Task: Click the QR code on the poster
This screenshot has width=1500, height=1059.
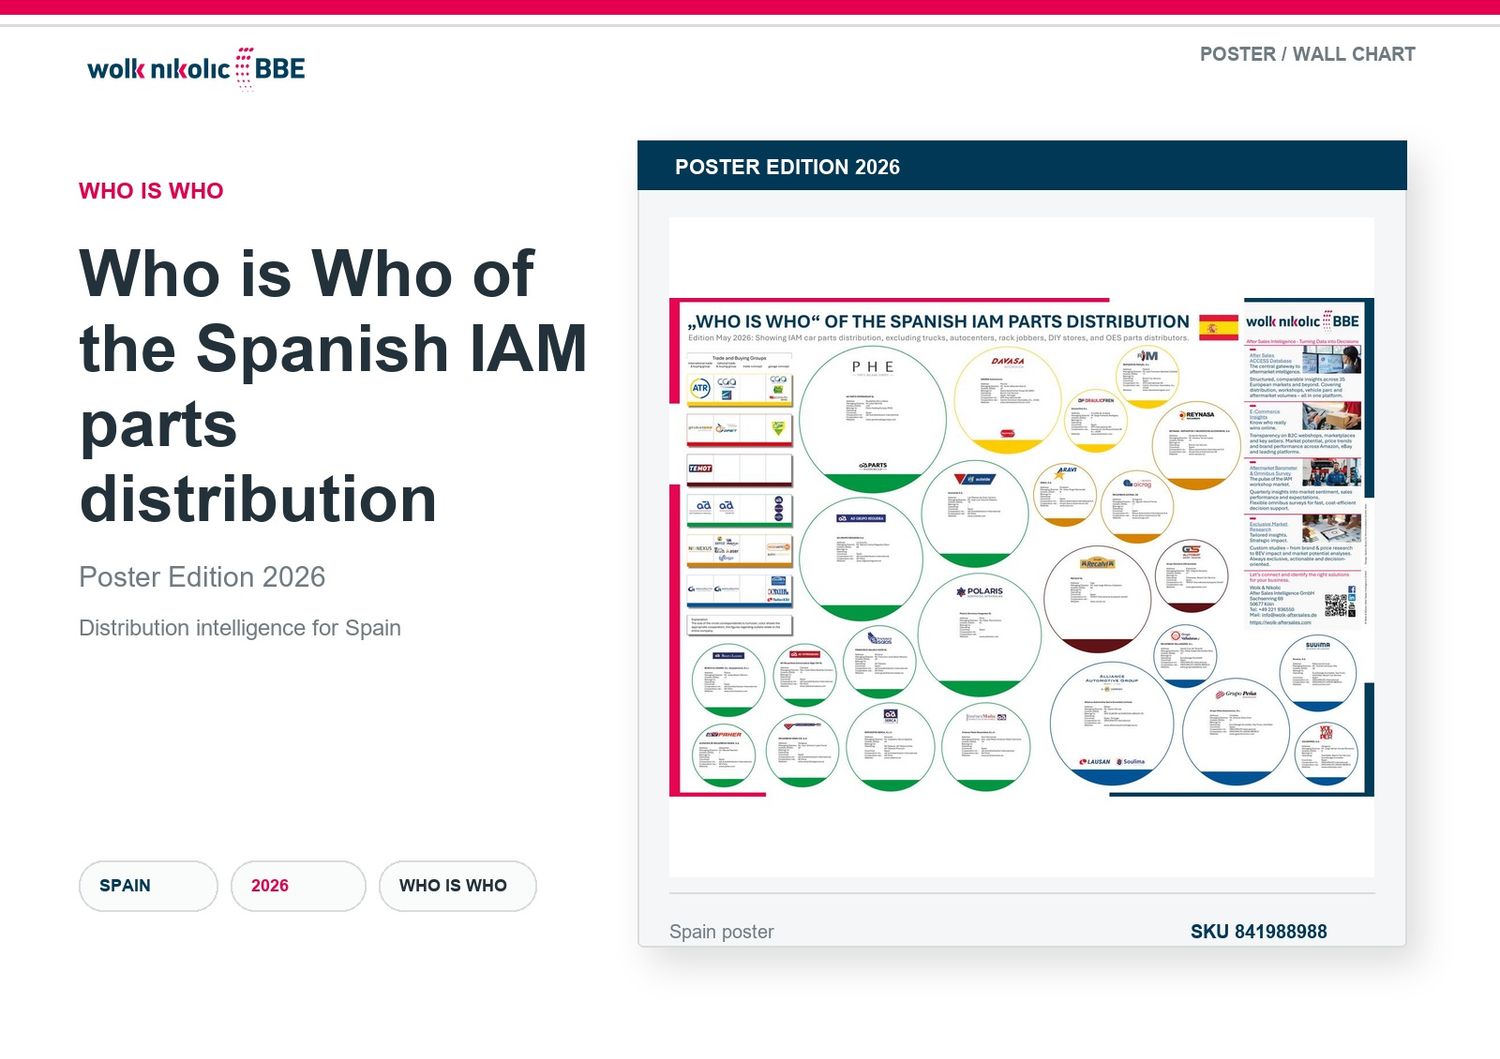Action: 1335,604
